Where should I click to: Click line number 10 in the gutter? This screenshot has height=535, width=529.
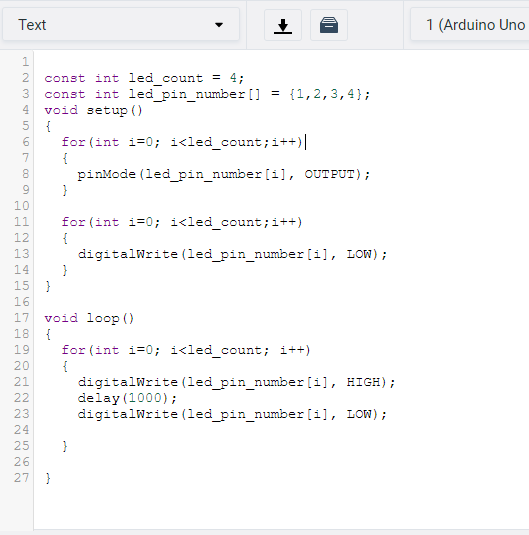pos(22,206)
